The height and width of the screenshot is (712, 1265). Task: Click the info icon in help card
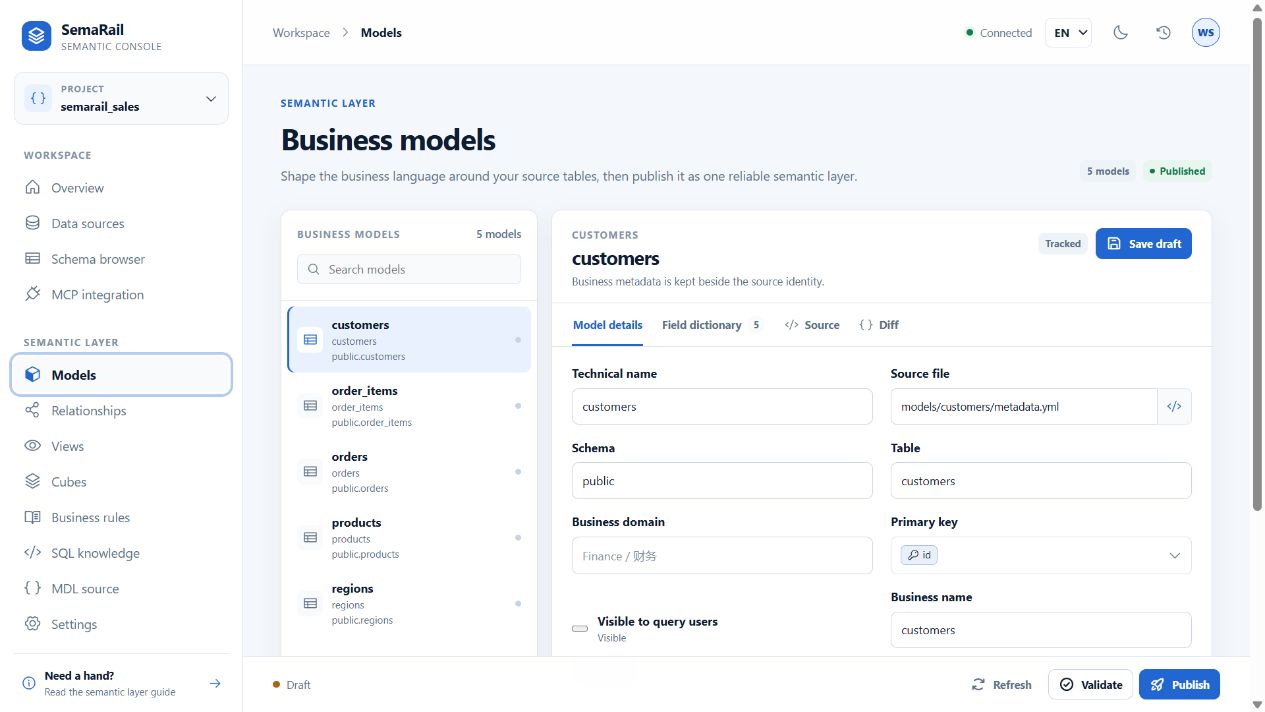(29, 684)
